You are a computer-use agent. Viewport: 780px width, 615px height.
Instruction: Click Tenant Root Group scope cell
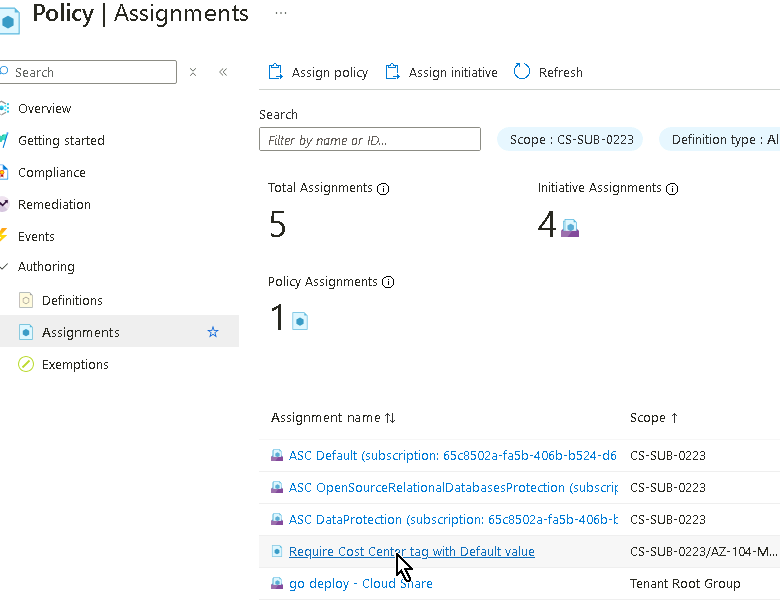(685, 583)
